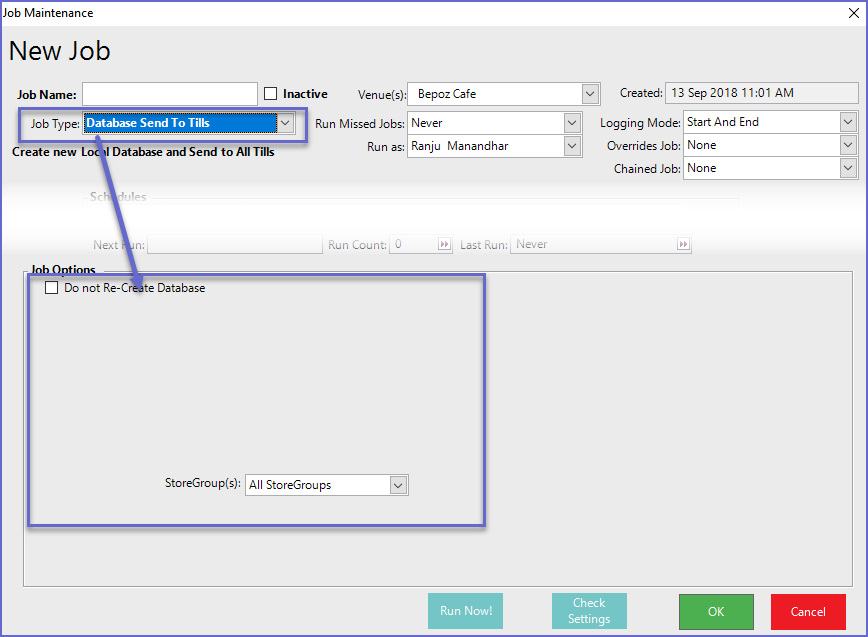Screen dimensions: 868x637
Task: Open the Job Type dropdown
Action: (285, 123)
